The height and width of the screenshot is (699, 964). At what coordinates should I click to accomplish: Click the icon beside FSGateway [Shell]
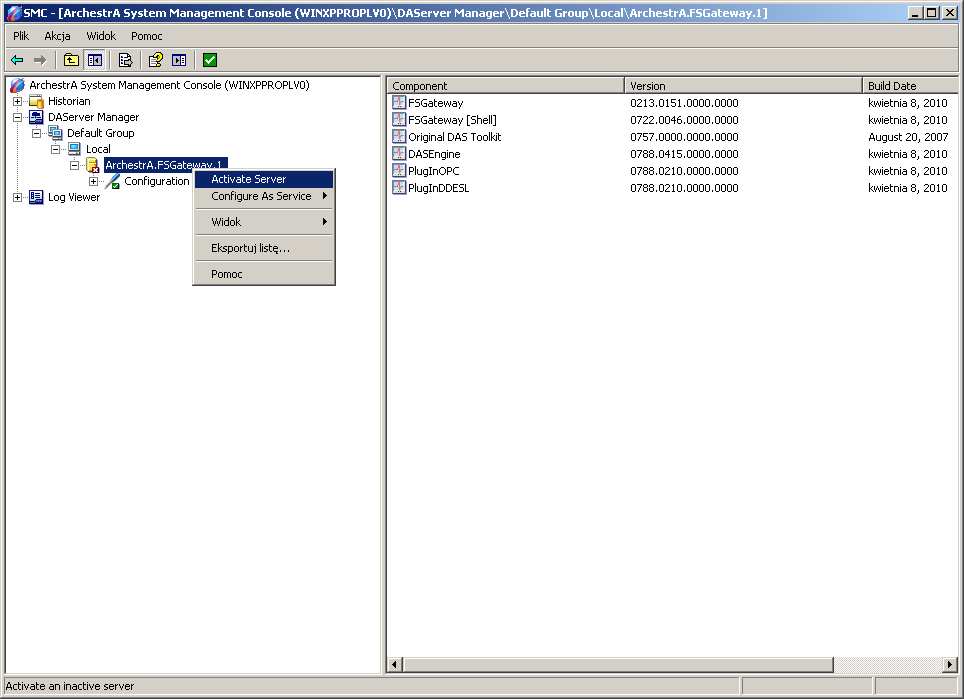point(399,120)
